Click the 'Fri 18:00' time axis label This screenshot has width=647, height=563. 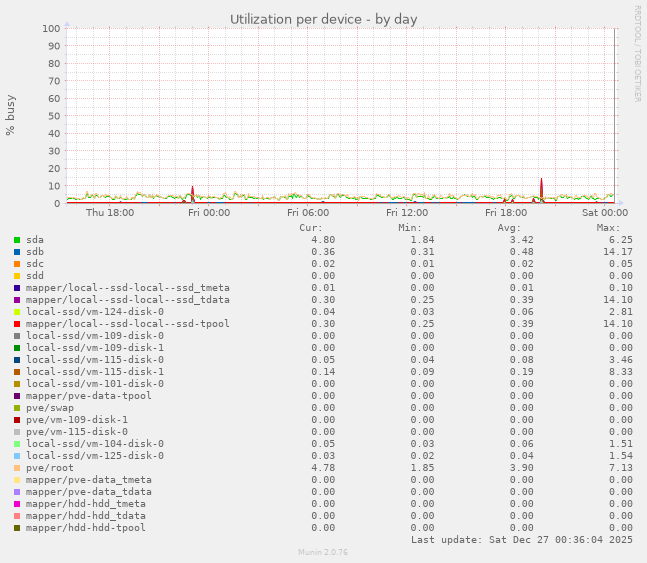point(506,213)
